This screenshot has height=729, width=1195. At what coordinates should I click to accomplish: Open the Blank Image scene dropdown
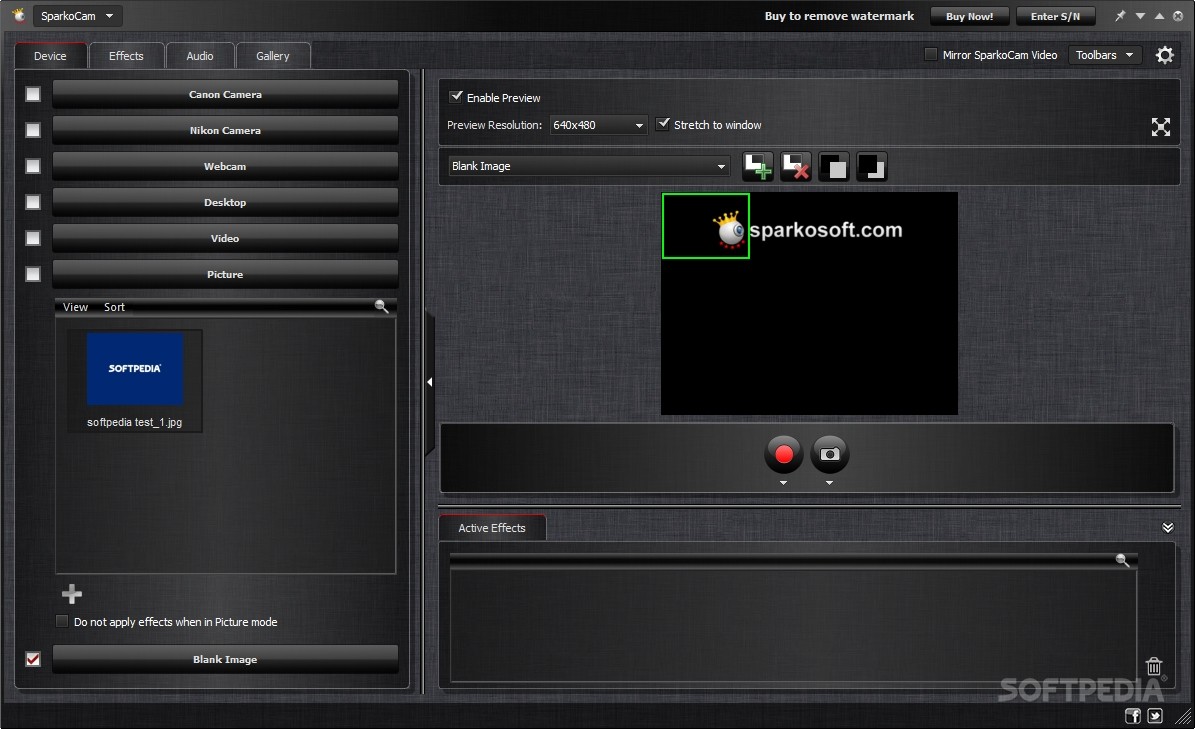pos(588,166)
